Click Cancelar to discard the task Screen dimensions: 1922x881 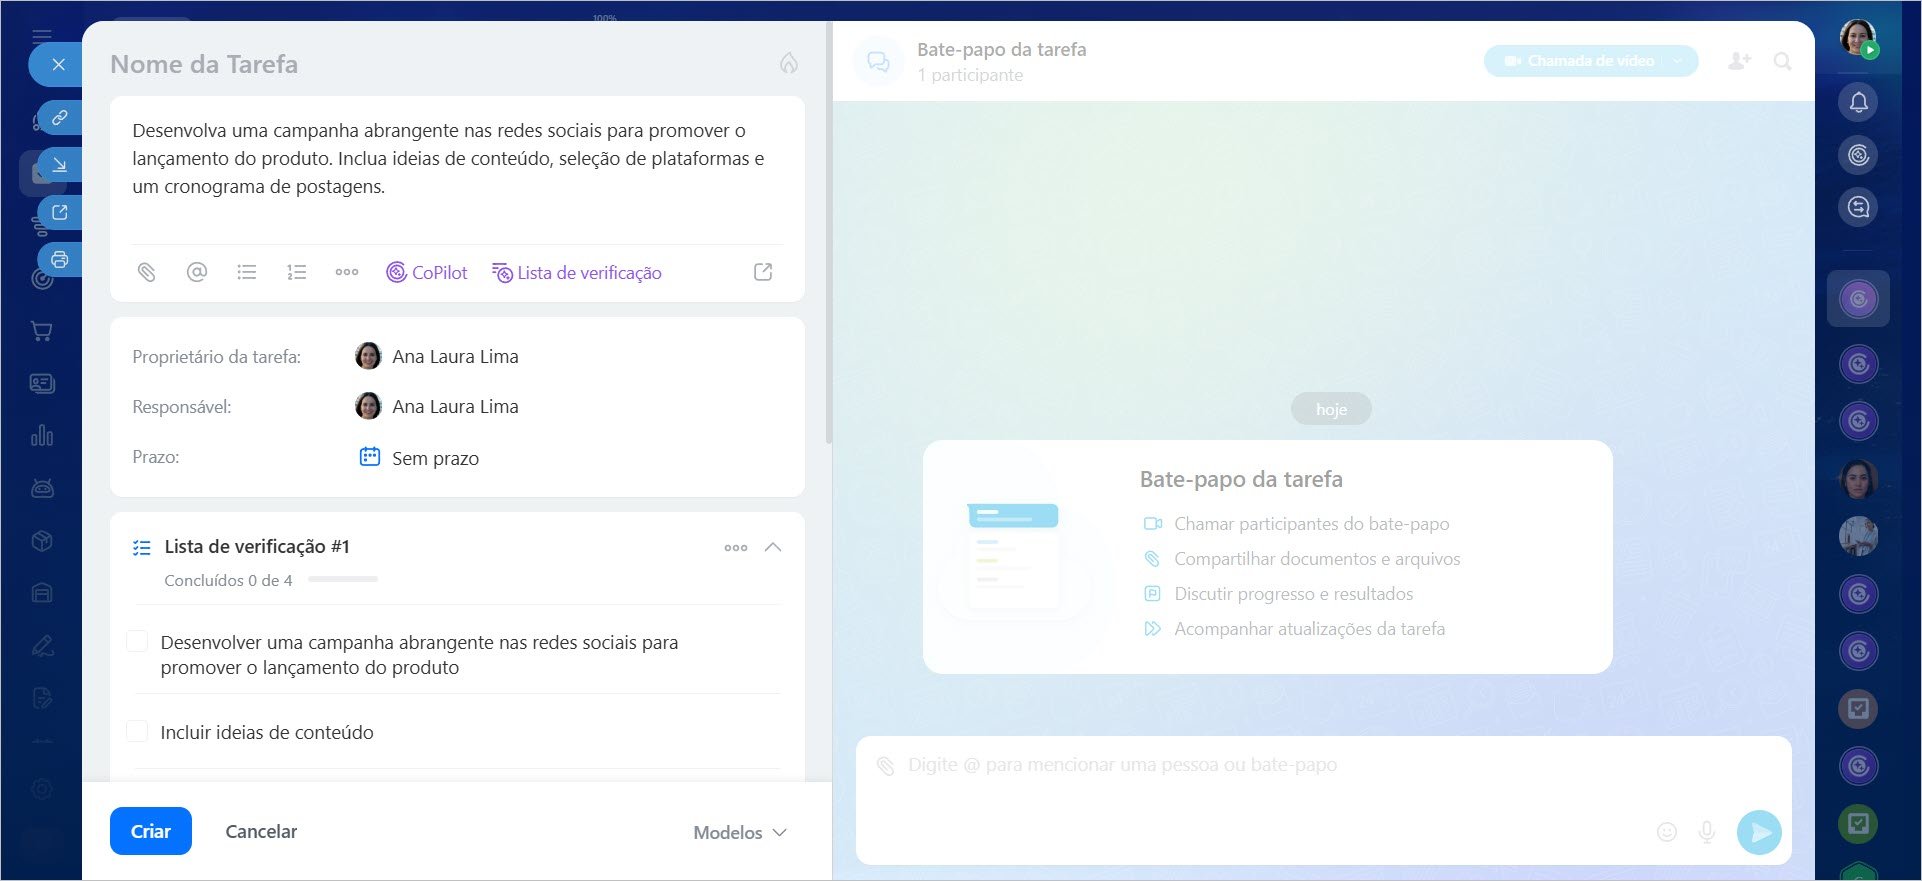[261, 831]
